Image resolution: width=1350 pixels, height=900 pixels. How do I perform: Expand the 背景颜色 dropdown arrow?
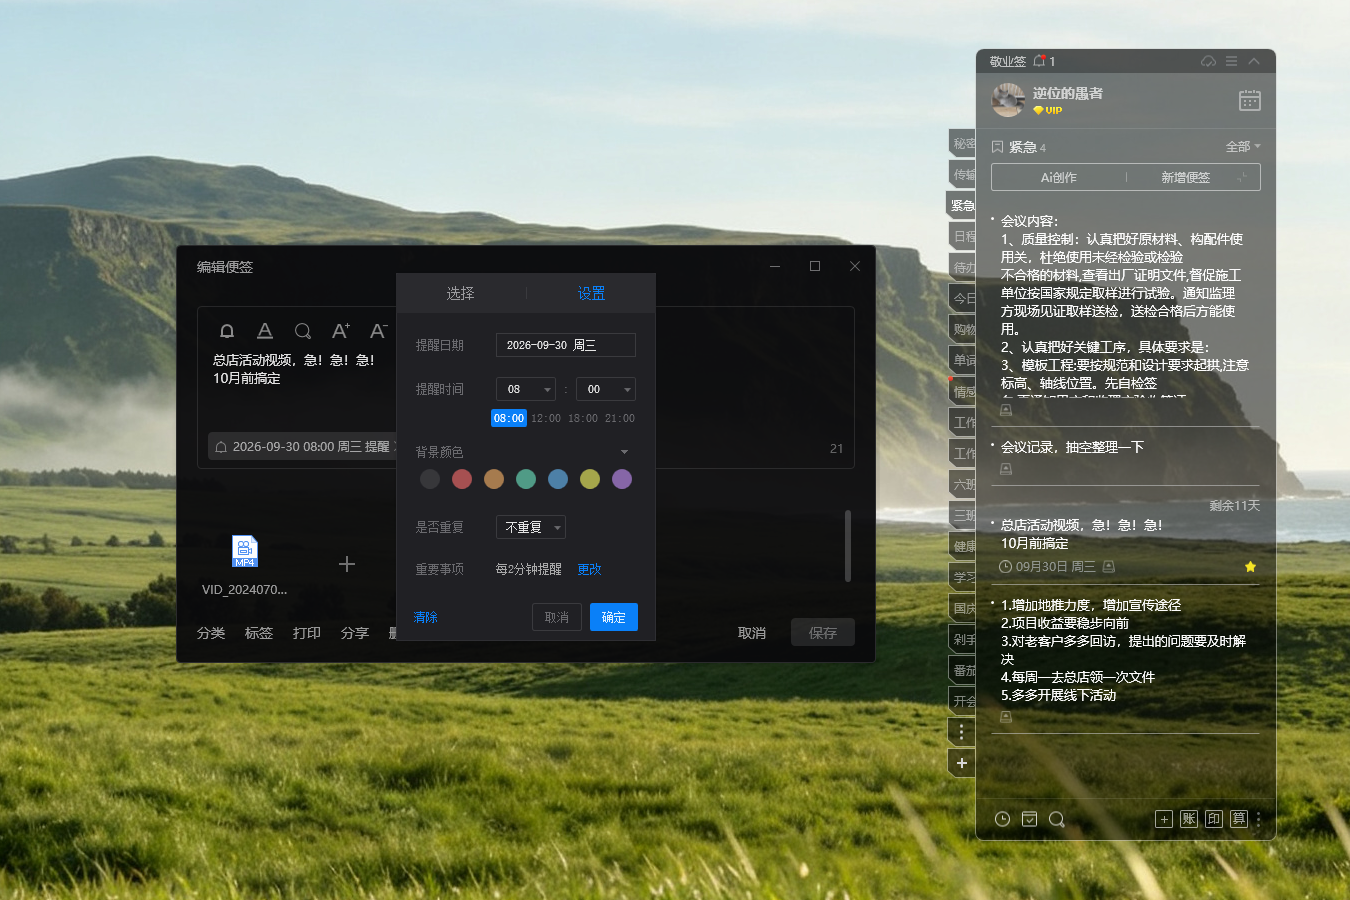coord(625,452)
